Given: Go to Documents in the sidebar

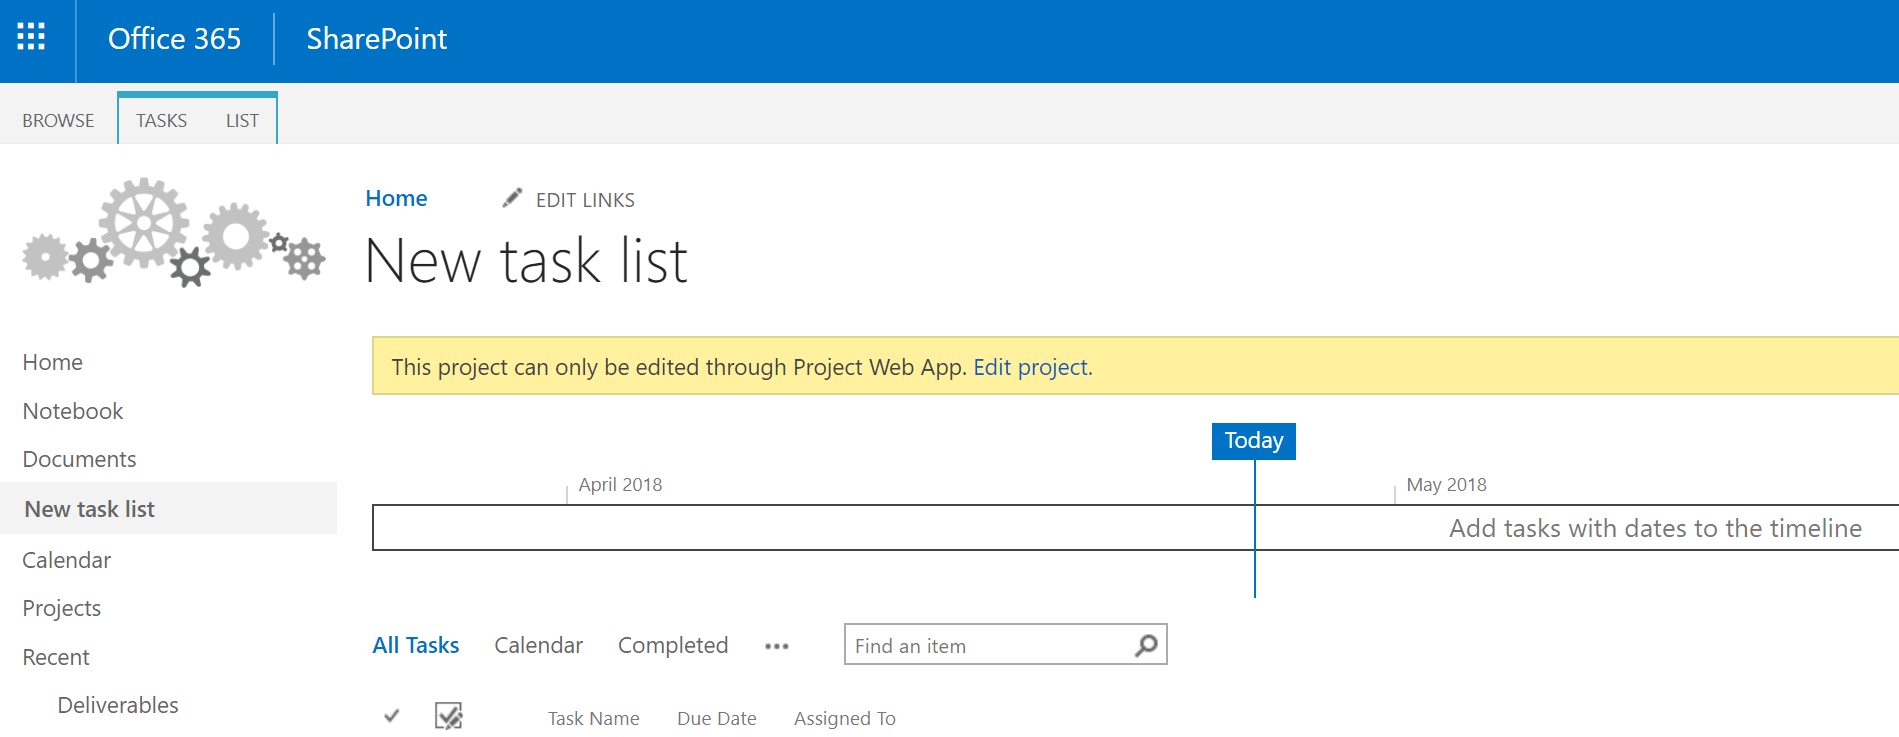Looking at the screenshot, I should (x=79, y=459).
